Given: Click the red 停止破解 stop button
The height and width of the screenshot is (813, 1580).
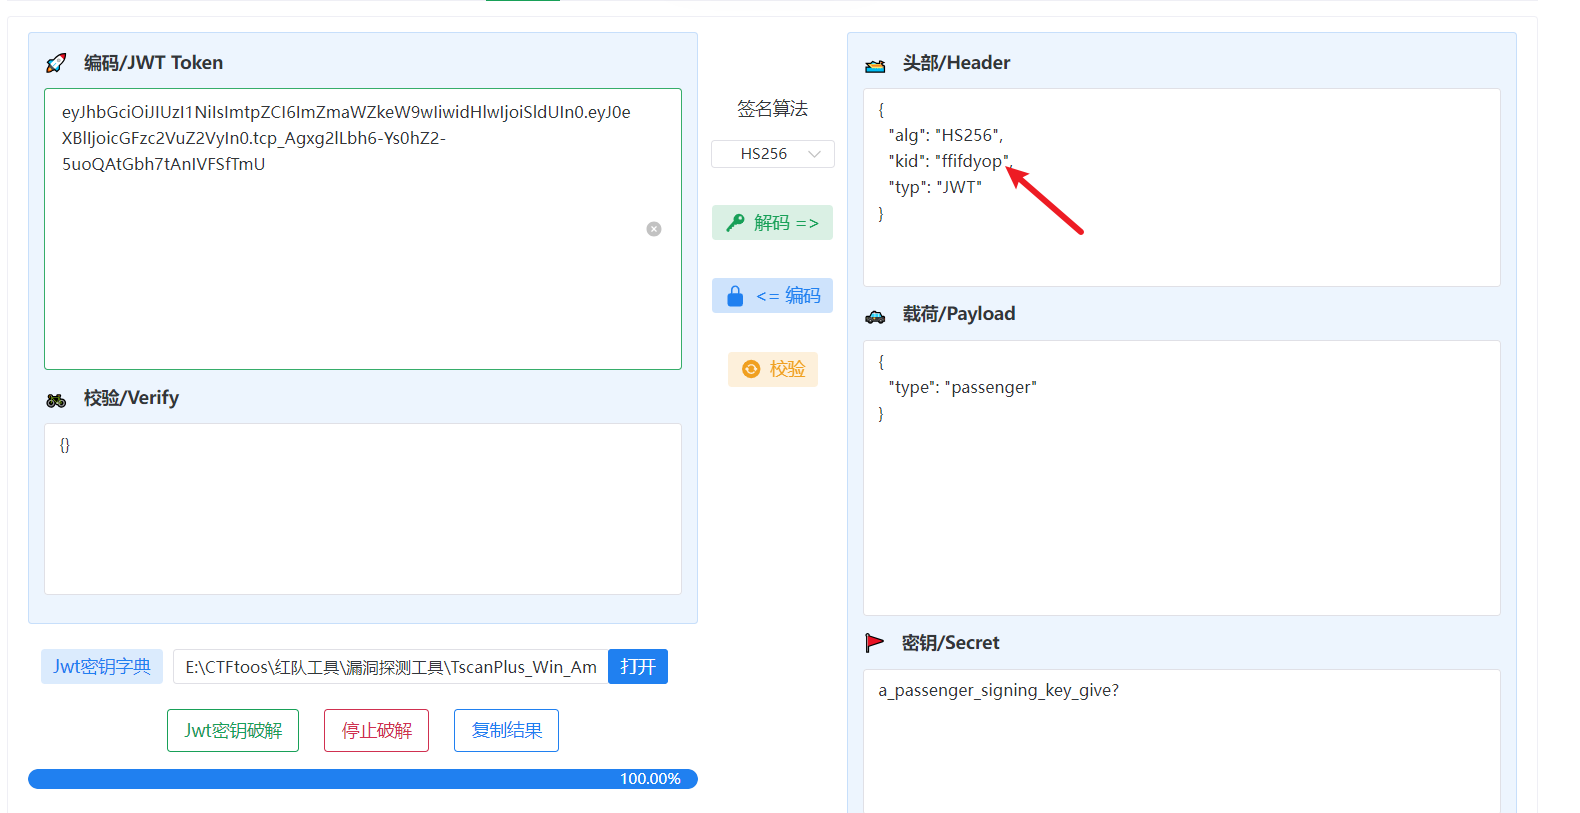Looking at the screenshot, I should pos(377,731).
